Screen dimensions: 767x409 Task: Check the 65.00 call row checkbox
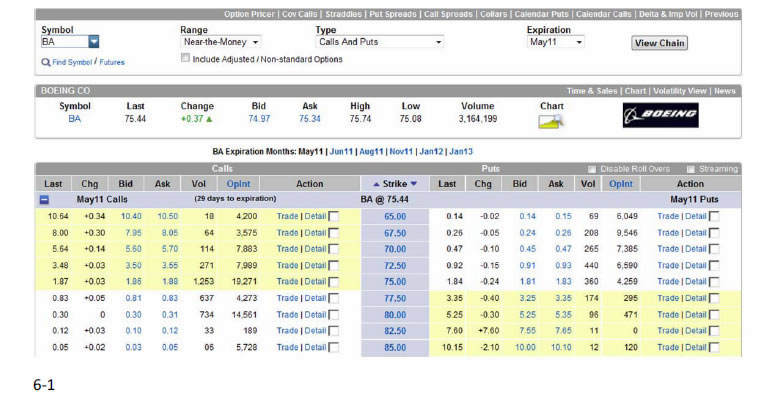click(x=334, y=217)
